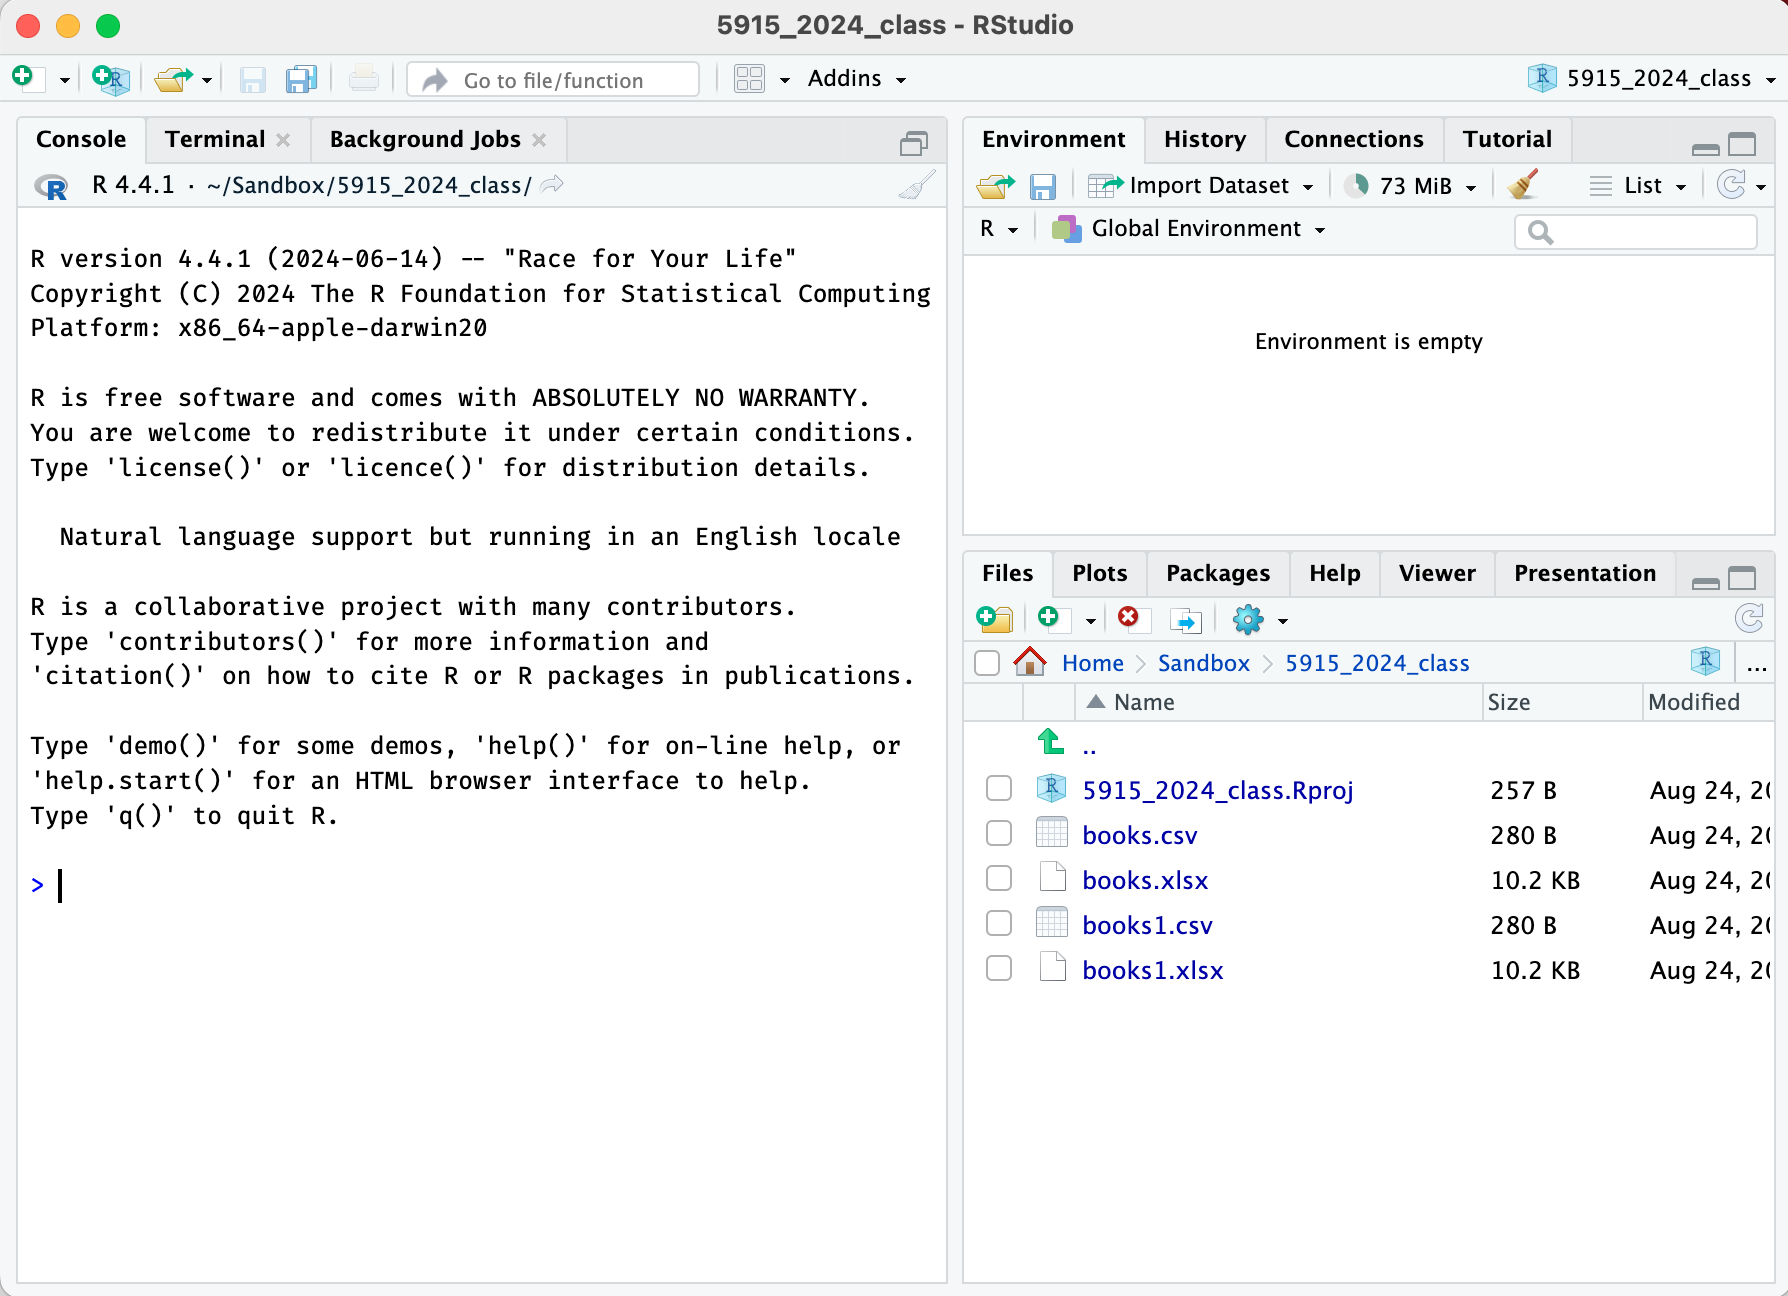Image resolution: width=1788 pixels, height=1296 pixels.
Task: Click the Save current document icon
Action: tap(253, 79)
